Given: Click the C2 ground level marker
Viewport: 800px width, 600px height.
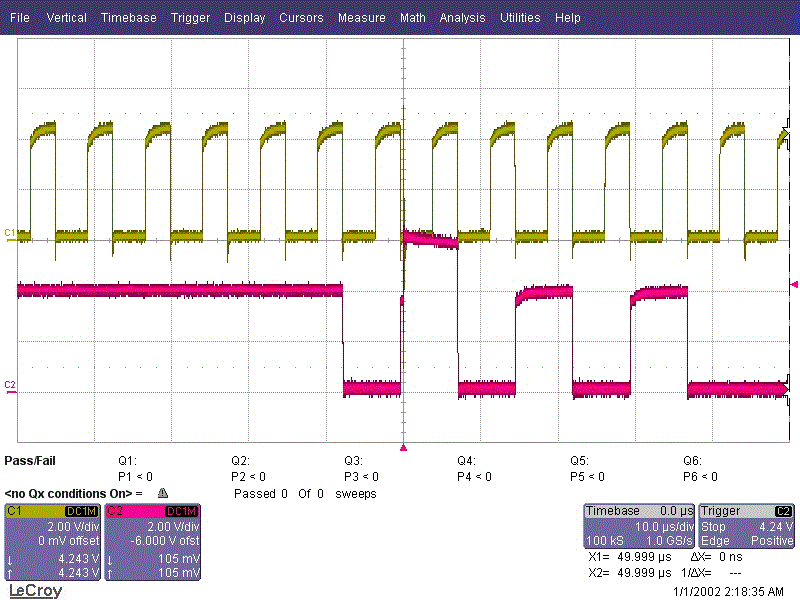Looking at the screenshot, I should [11, 385].
